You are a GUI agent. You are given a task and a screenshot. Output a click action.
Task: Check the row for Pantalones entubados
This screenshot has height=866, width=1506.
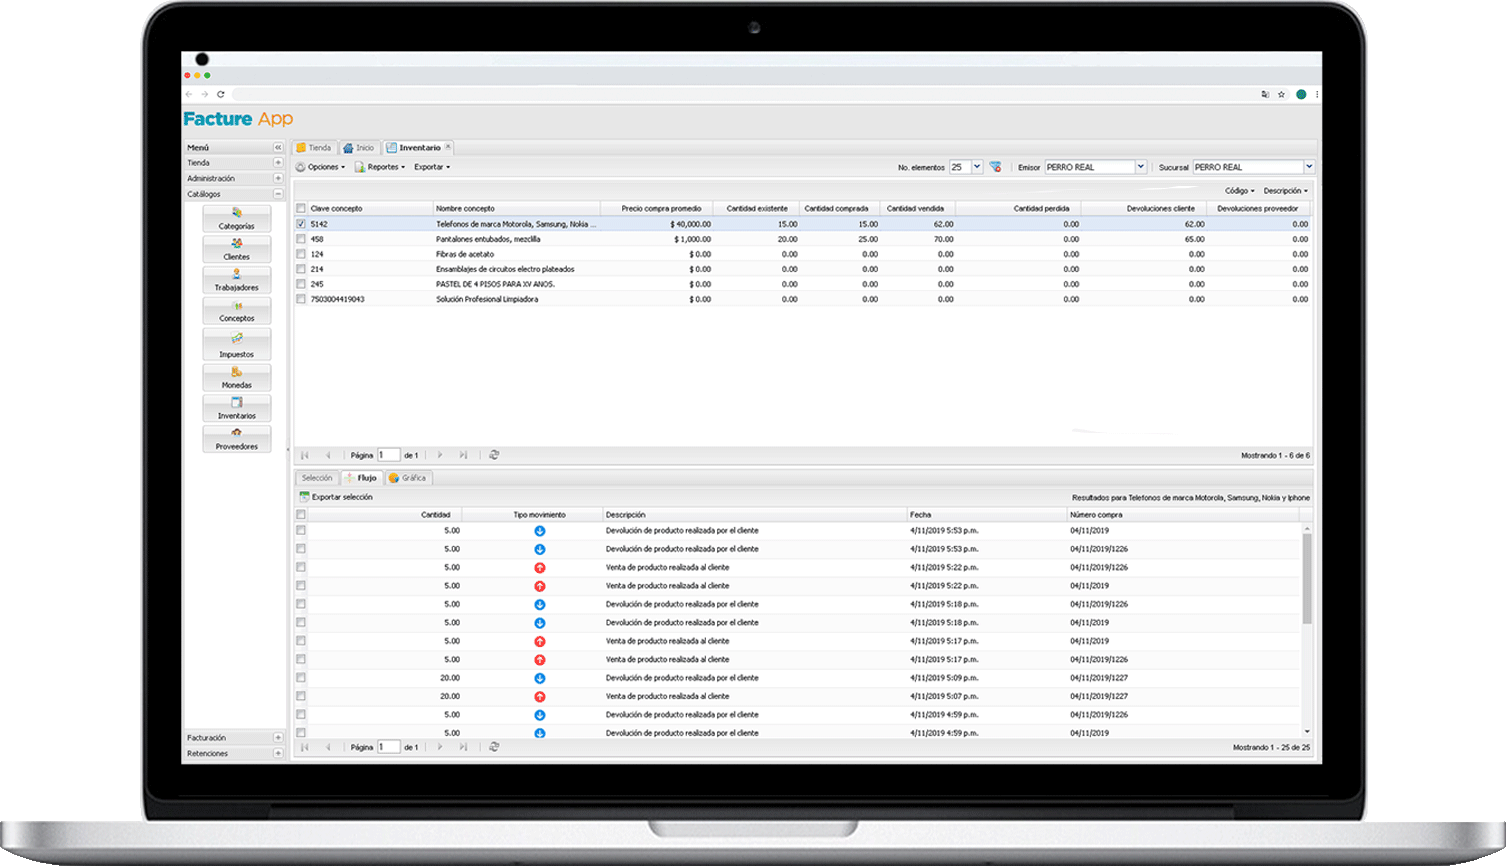[301, 239]
